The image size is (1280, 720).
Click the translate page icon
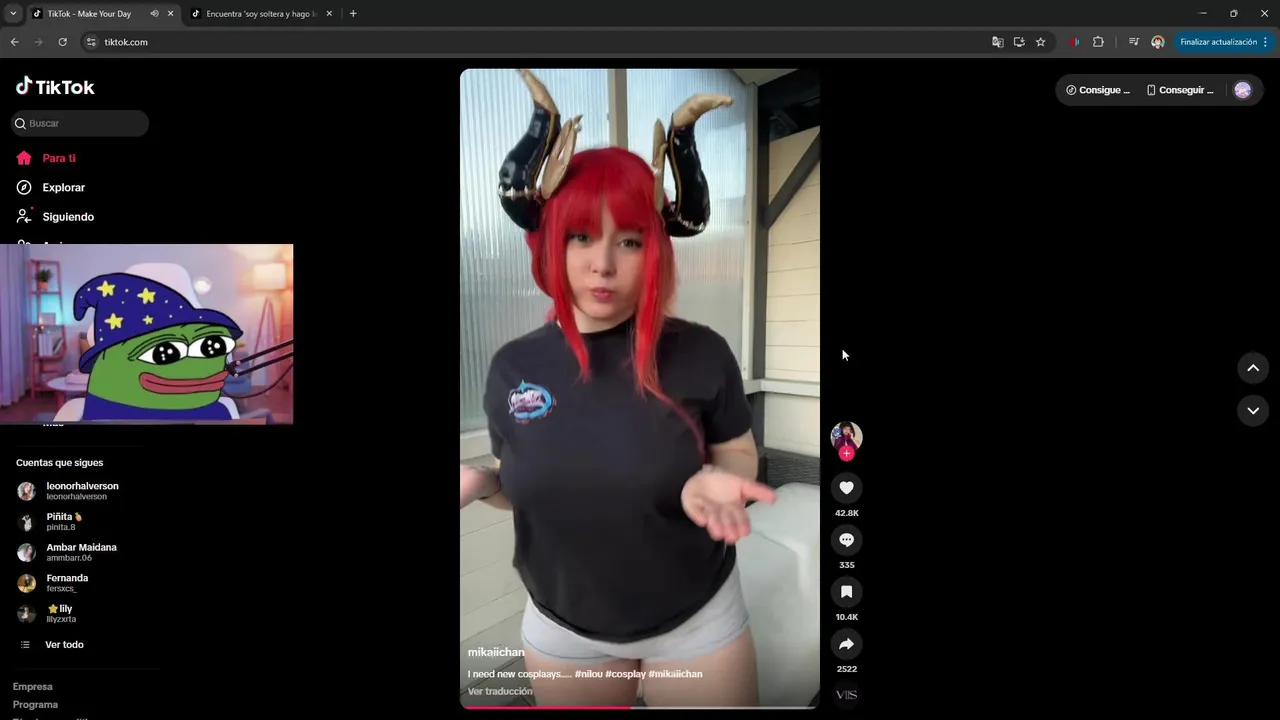[x=997, y=42]
